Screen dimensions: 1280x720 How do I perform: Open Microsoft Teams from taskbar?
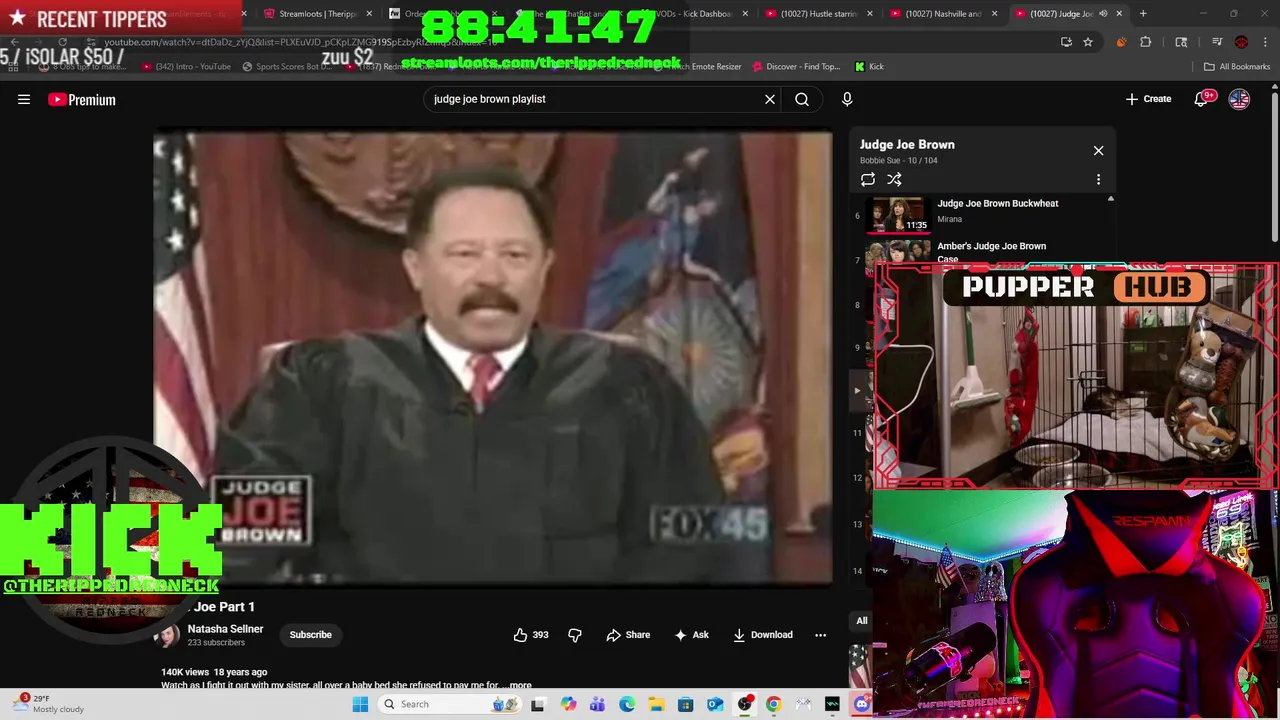point(597,704)
